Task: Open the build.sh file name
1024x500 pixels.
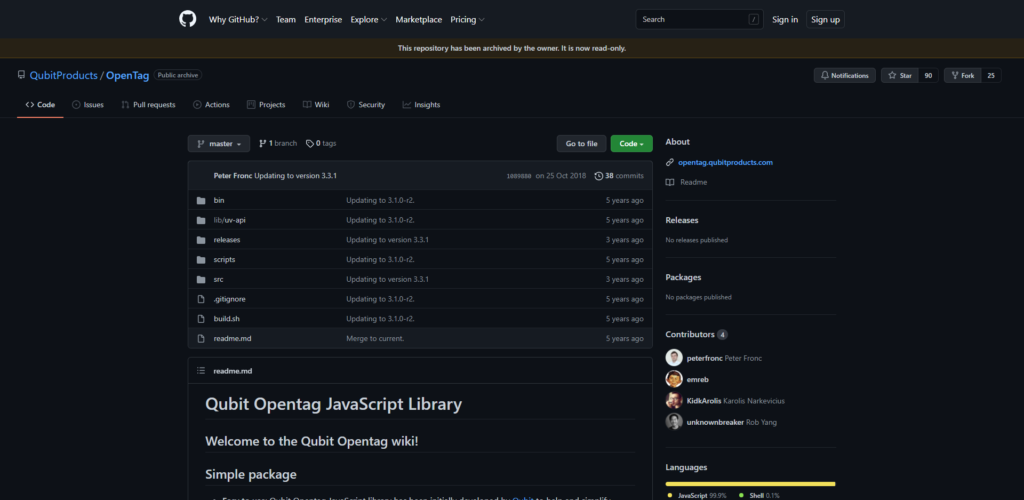Action: coord(227,319)
